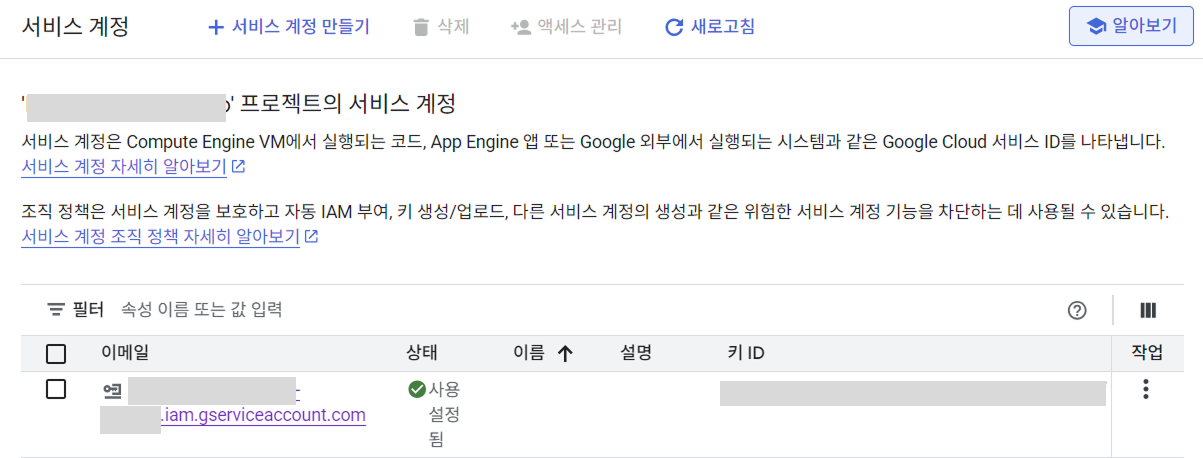The height and width of the screenshot is (458, 1203).
Task: Click the 새로고침 refresh button
Action: tap(710, 27)
